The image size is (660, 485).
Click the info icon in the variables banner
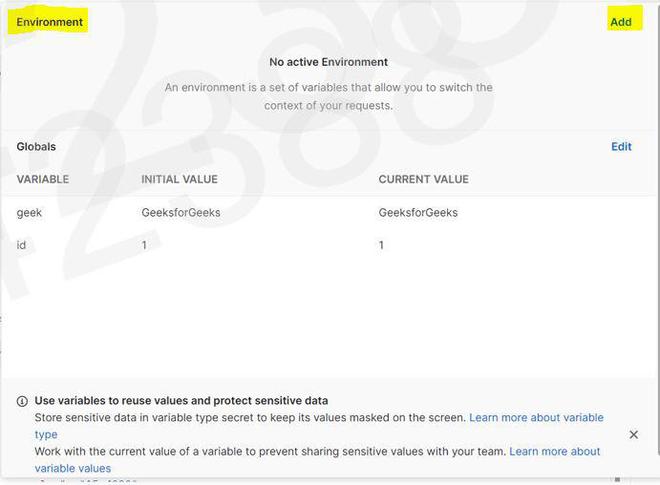tap(22, 401)
